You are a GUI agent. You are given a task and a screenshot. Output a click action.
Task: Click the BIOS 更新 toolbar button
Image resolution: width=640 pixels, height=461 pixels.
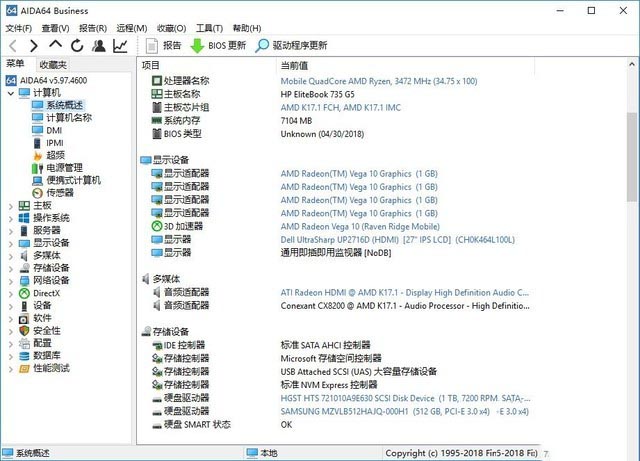218,46
